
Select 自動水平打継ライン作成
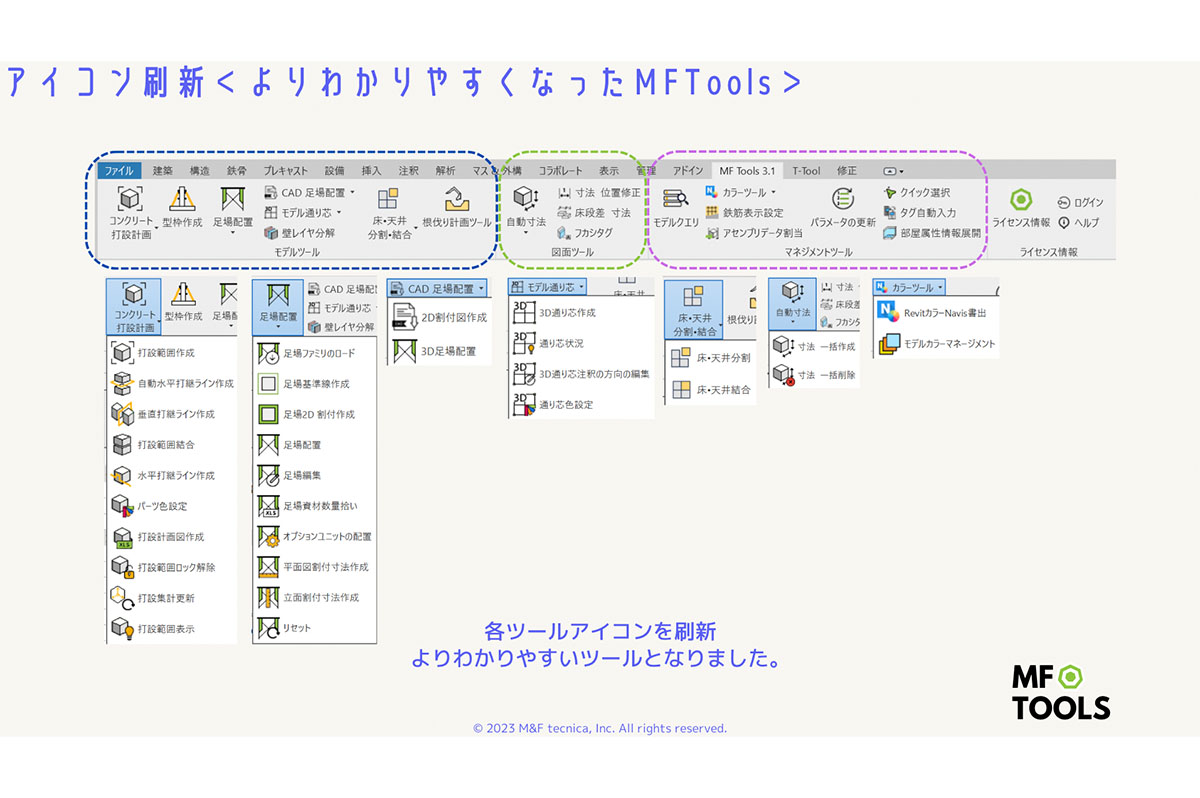170,383
